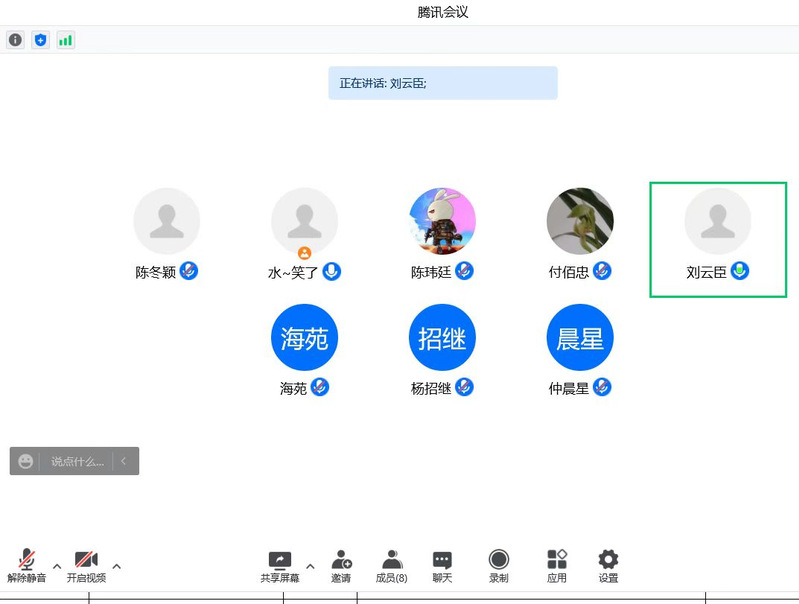799x604 pixels.
Task: Click active mic icon next to 刘云臣
Action: tap(740, 271)
